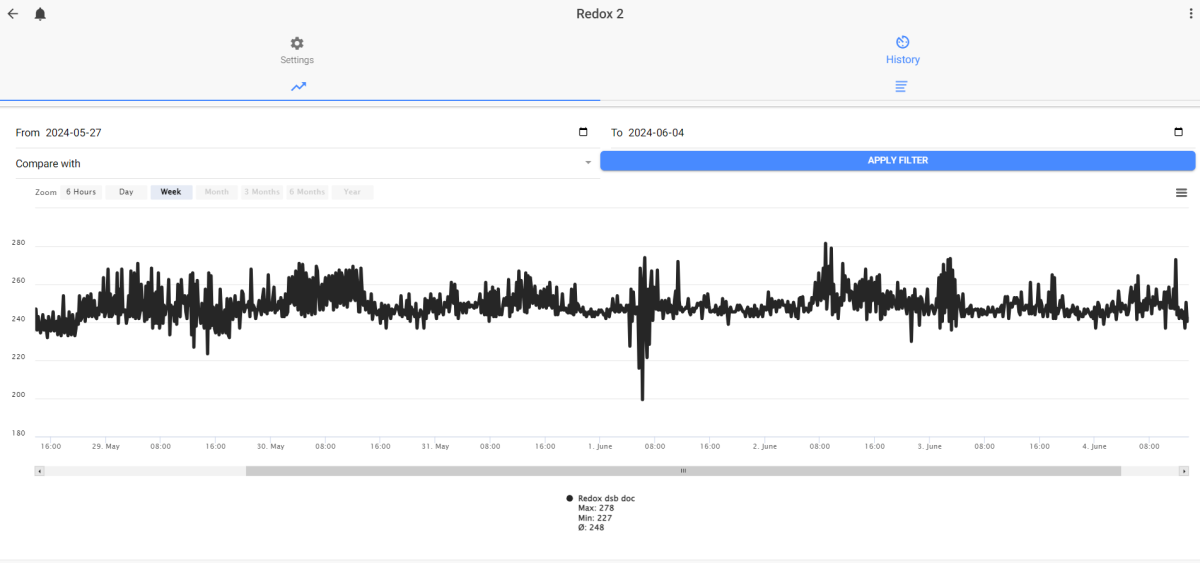The width and height of the screenshot is (1200, 563).
Task: Click the 1. June axis label
Action: point(600,446)
